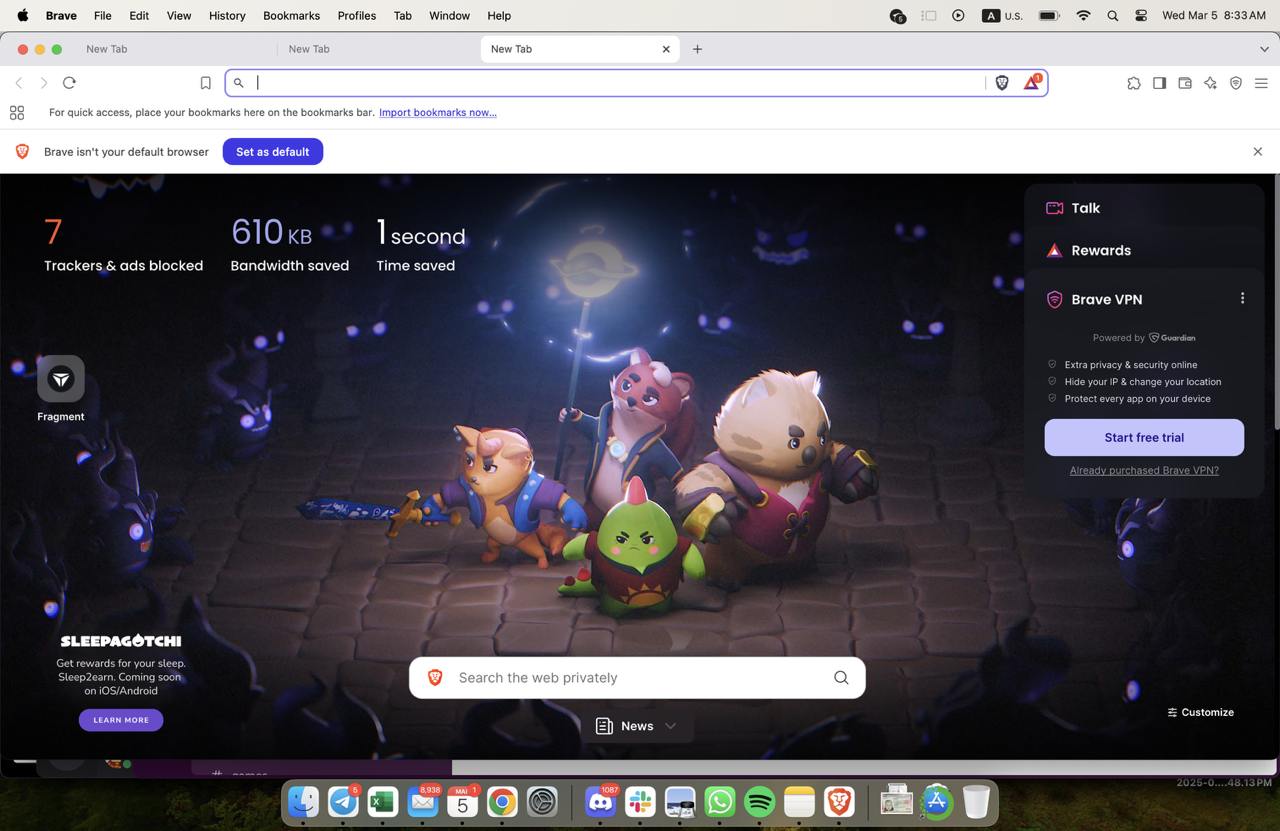Image resolution: width=1280 pixels, height=831 pixels.
Task: Reload the current page
Action: (x=69, y=83)
